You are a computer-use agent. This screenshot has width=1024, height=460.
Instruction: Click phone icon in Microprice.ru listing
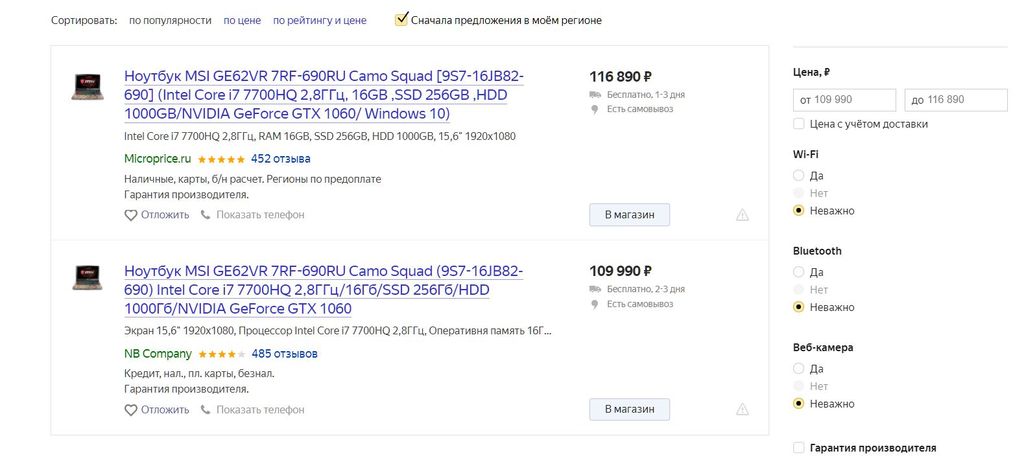[x=206, y=215]
